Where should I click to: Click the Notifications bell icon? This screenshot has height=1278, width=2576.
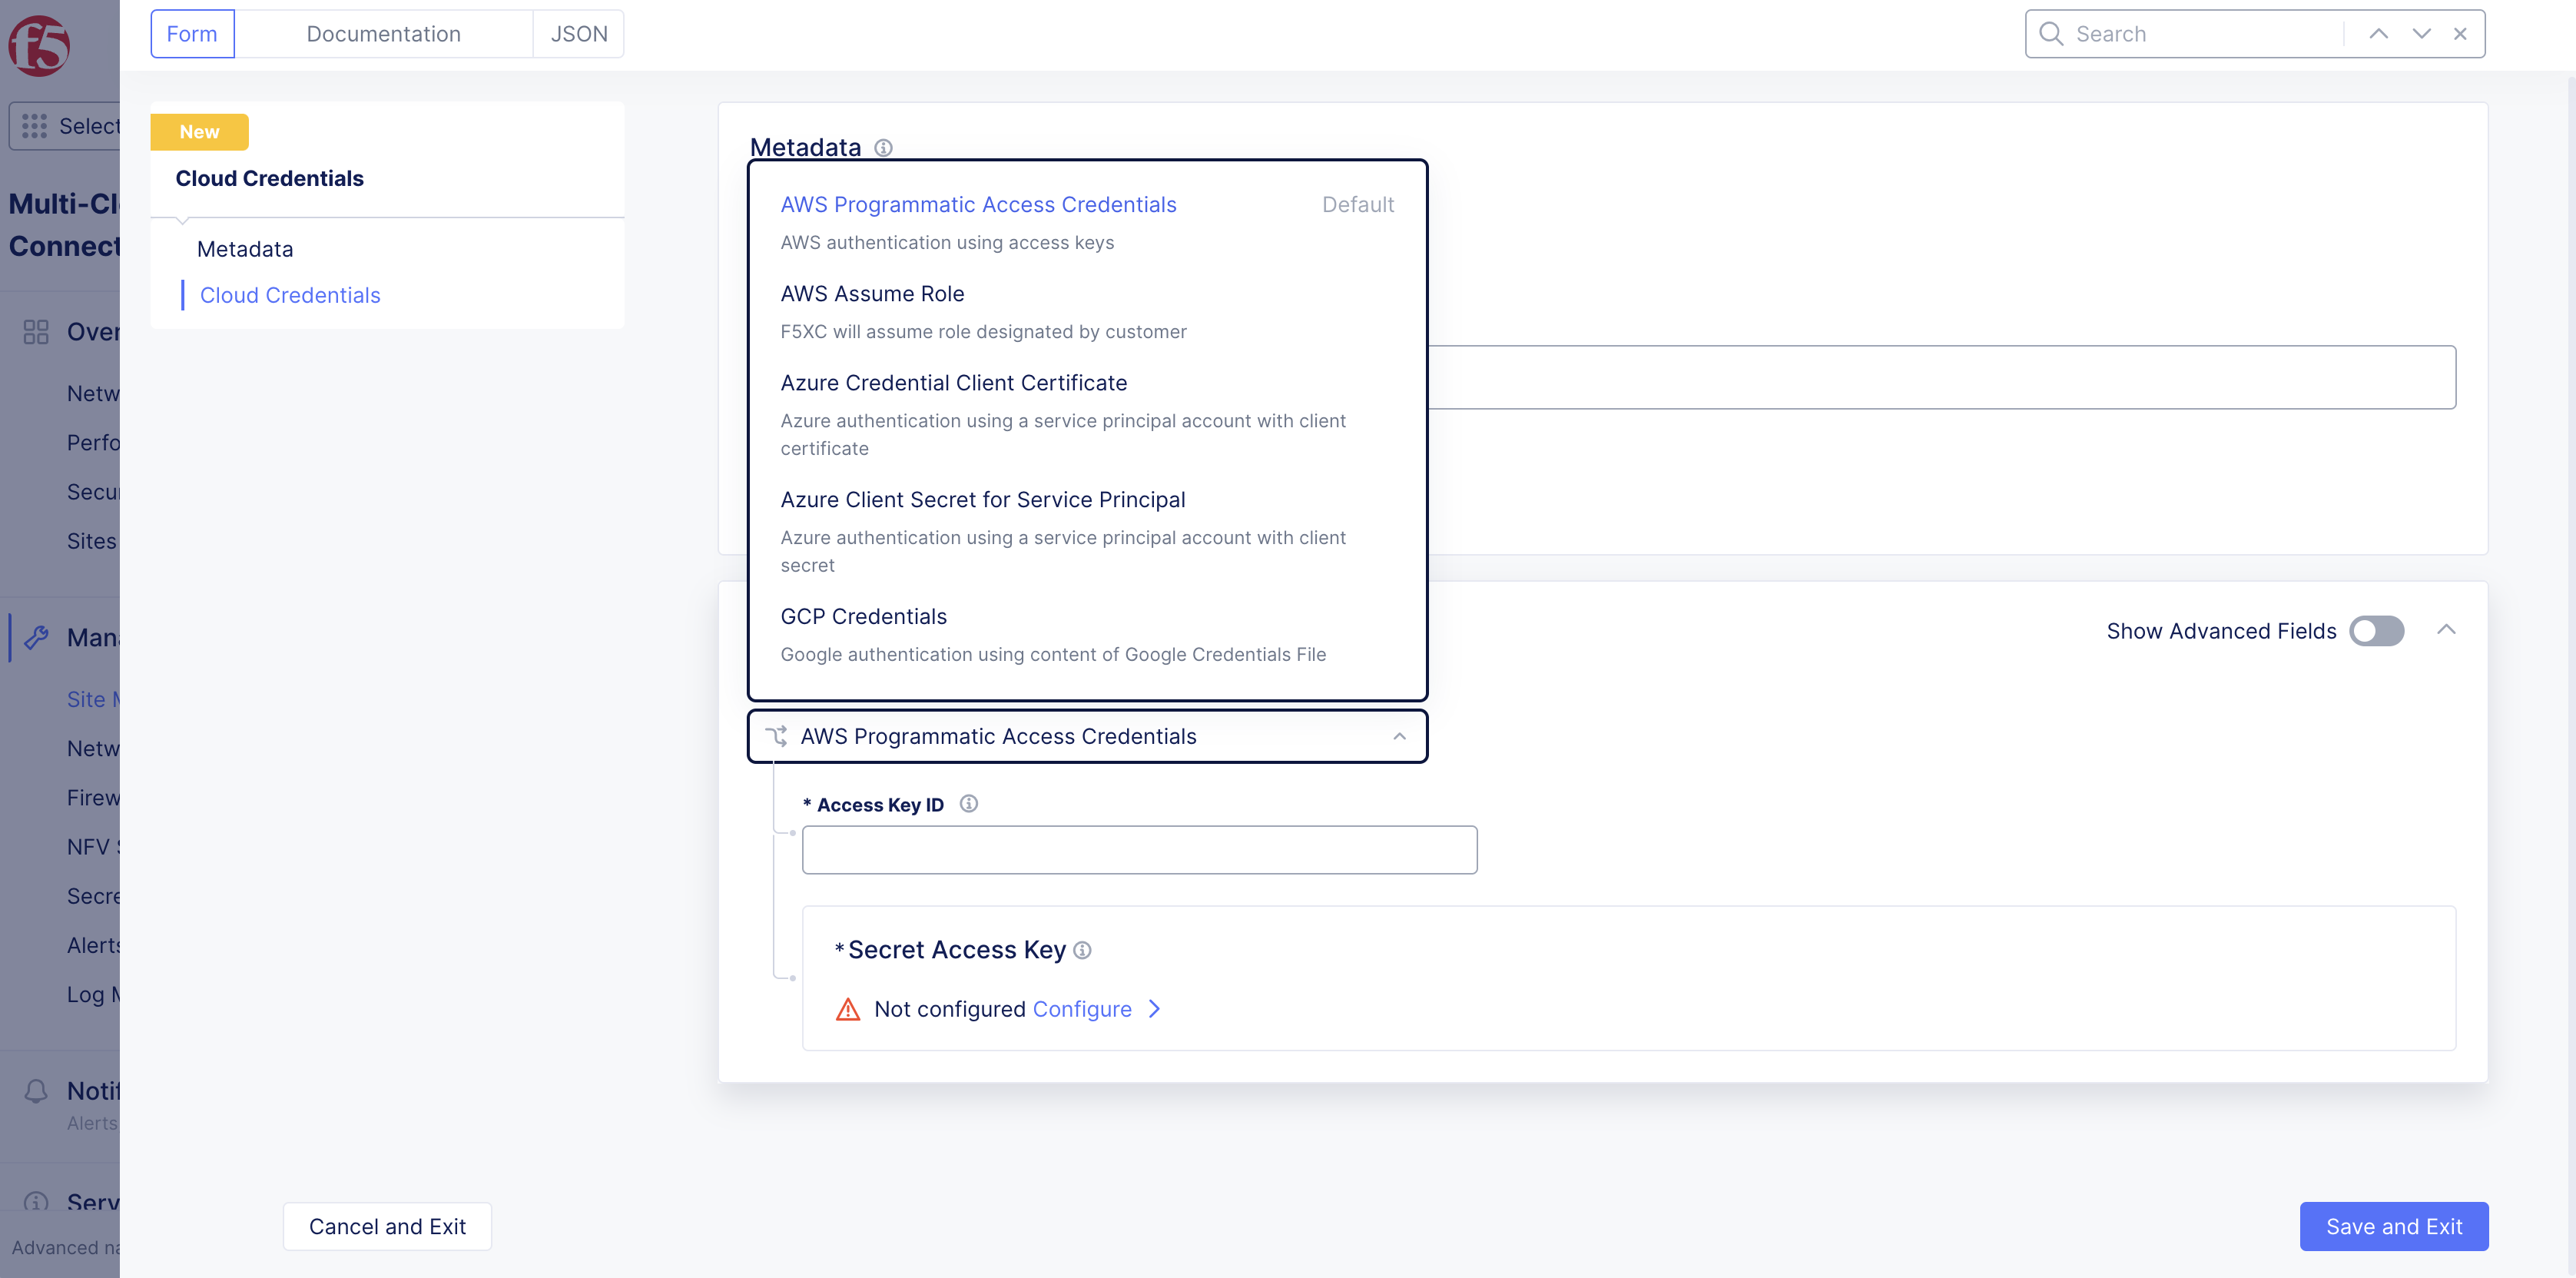[x=36, y=1091]
